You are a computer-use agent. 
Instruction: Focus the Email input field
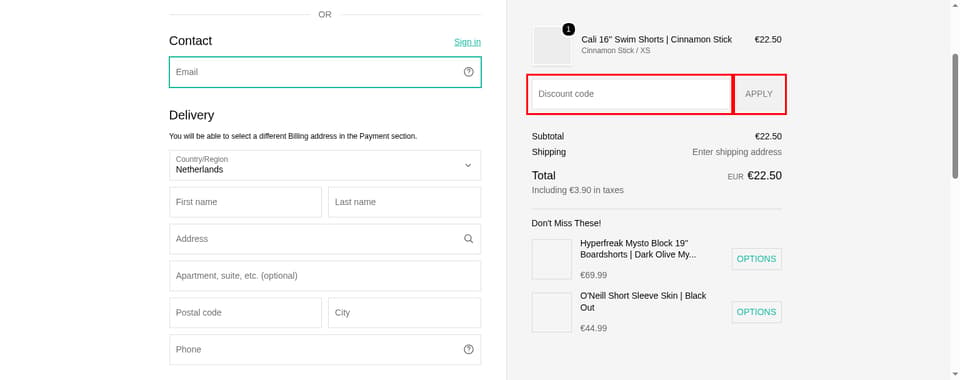pos(325,72)
